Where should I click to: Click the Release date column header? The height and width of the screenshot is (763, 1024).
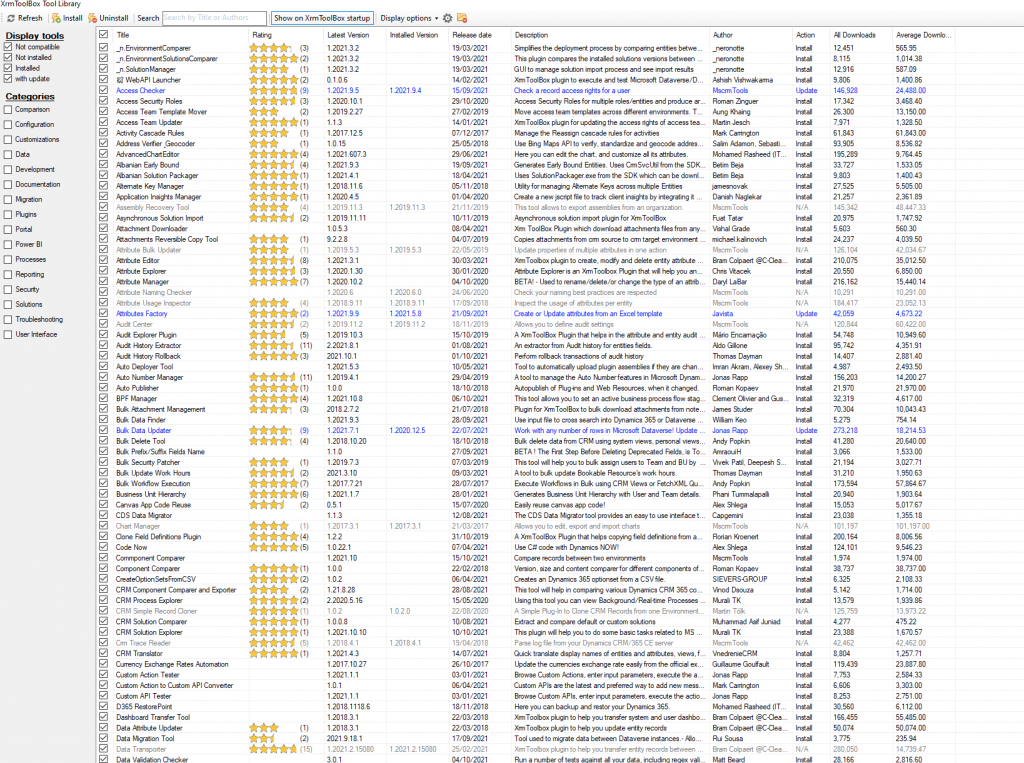(471, 35)
